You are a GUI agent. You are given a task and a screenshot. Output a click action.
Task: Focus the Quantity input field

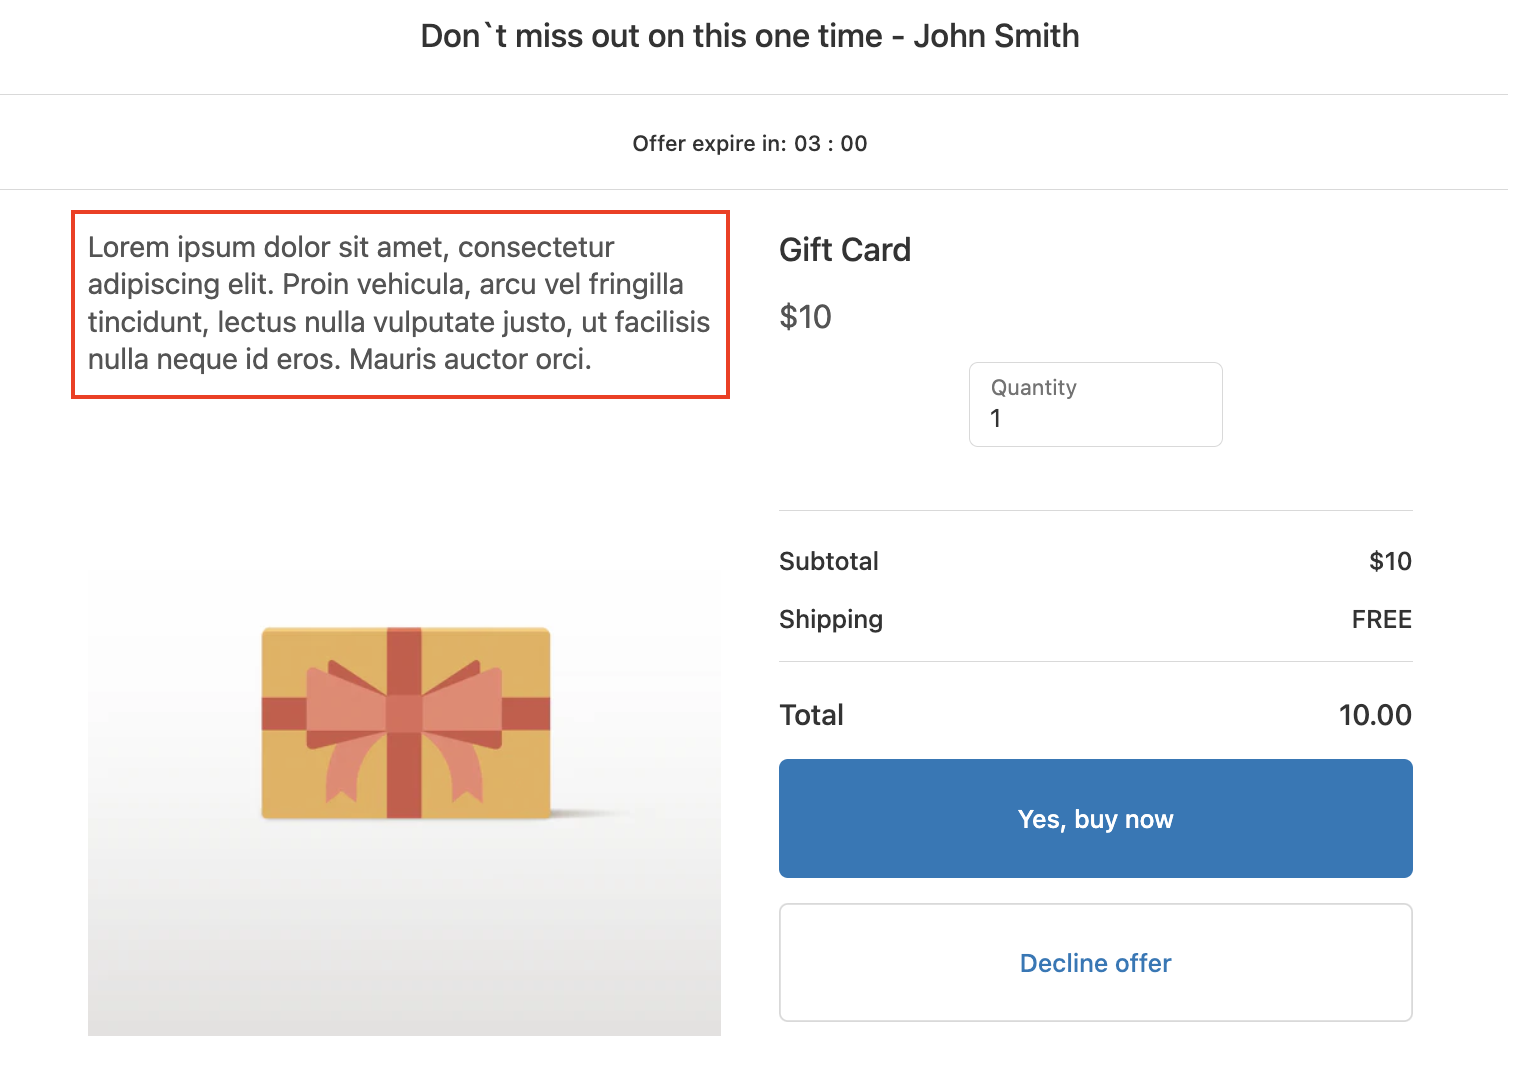click(x=1095, y=418)
